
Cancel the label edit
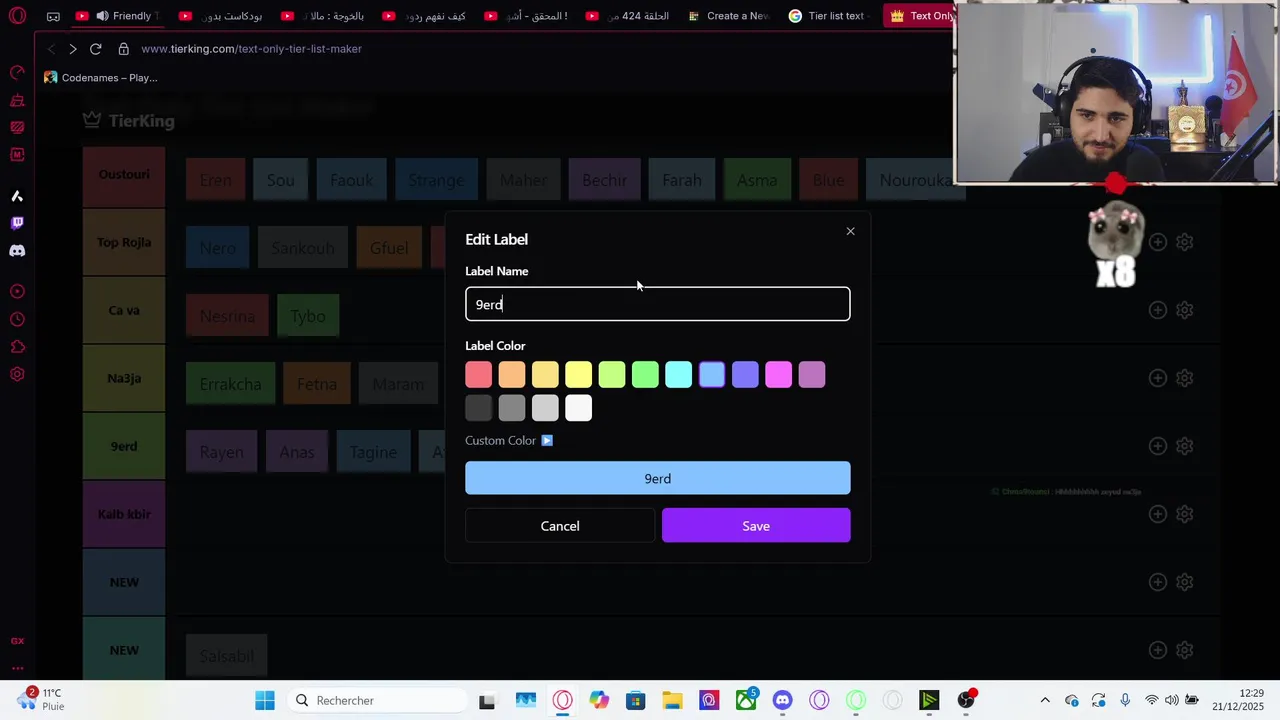(560, 526)
